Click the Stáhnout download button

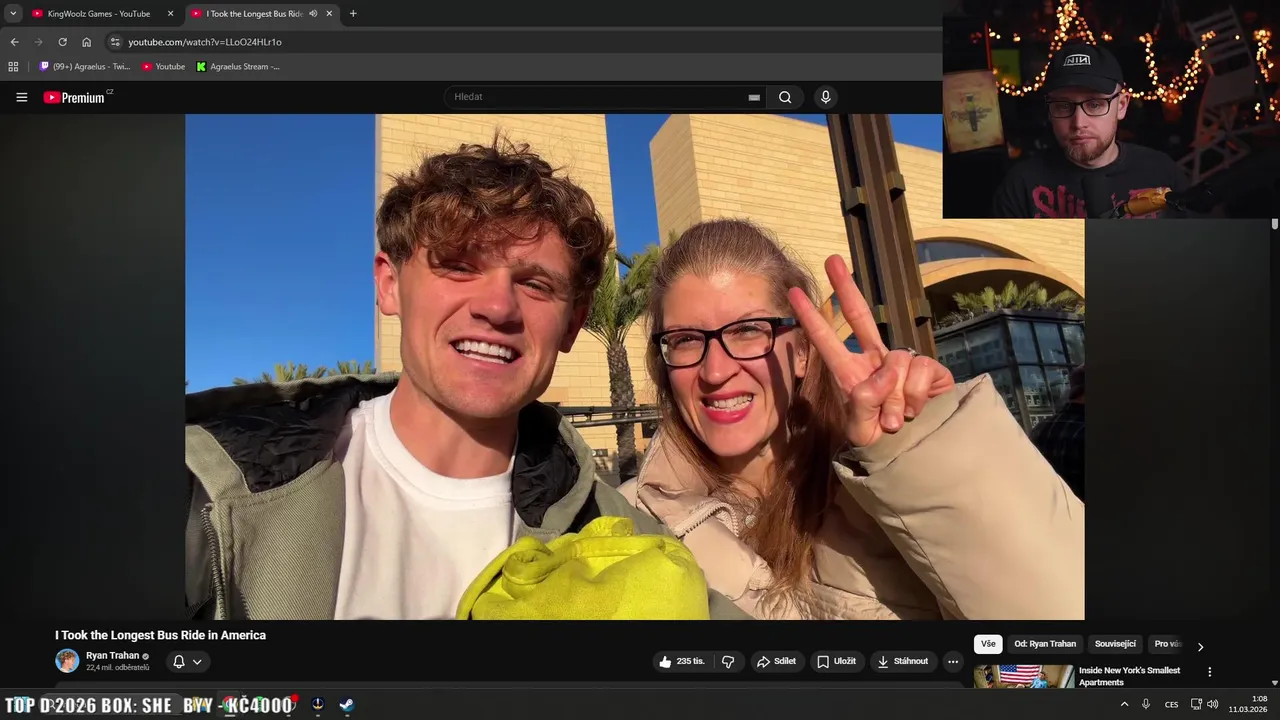pyautogui.click(x=902, y=661)
